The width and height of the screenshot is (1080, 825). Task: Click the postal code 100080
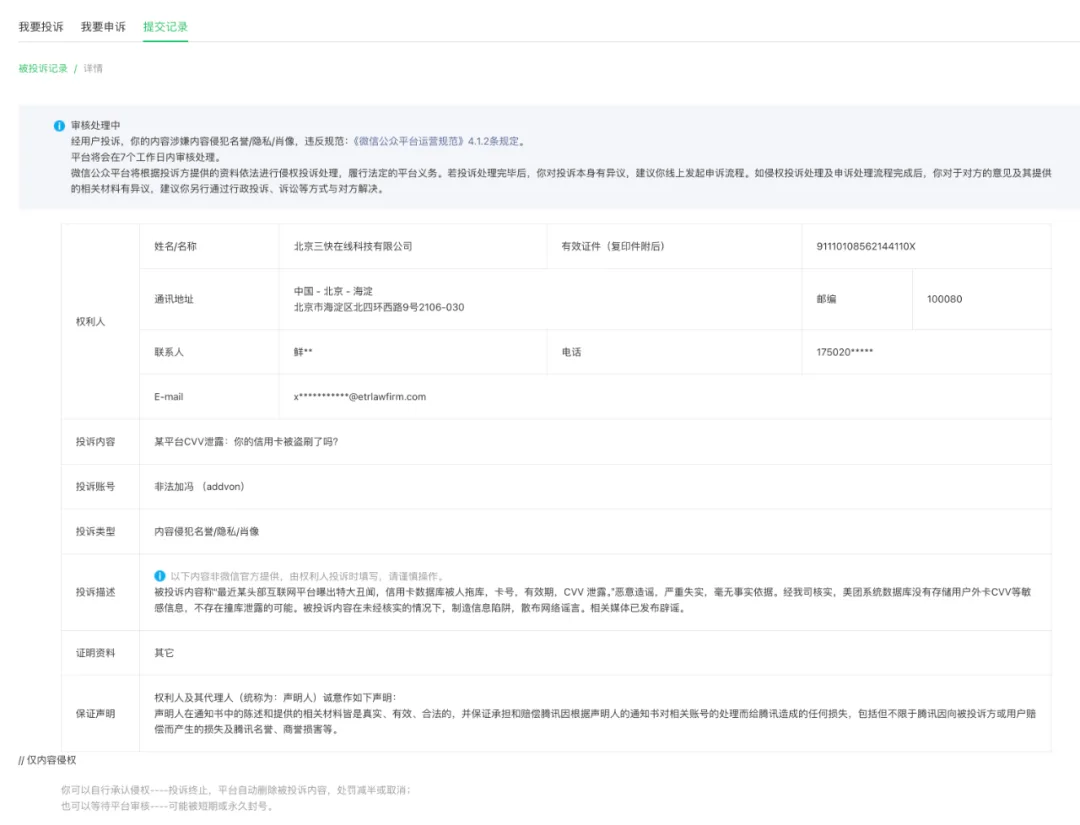[944, 299]
